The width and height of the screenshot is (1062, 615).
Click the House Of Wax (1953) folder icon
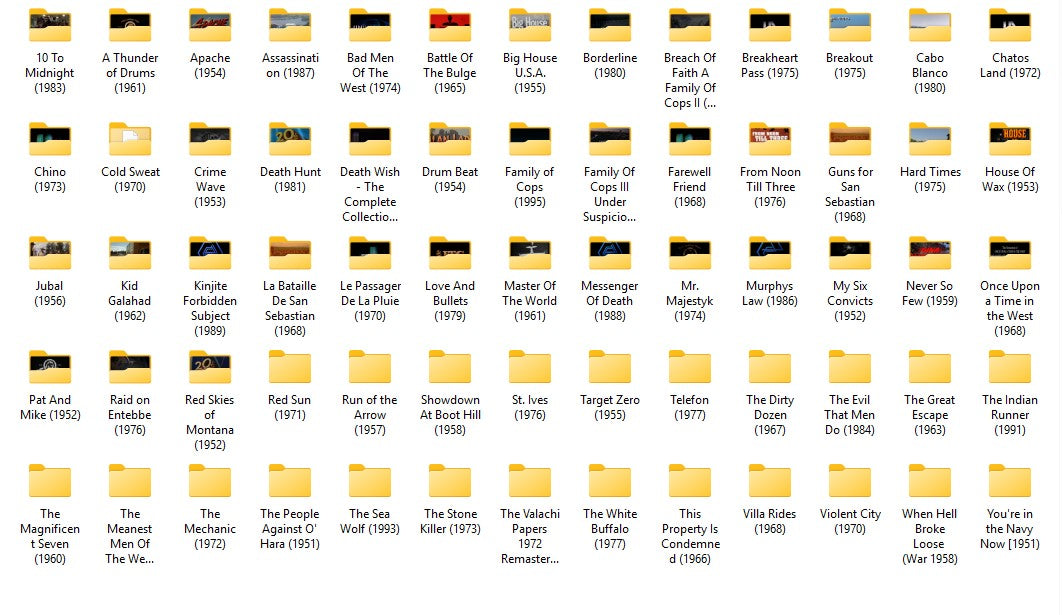click(x=1010, y=140)
